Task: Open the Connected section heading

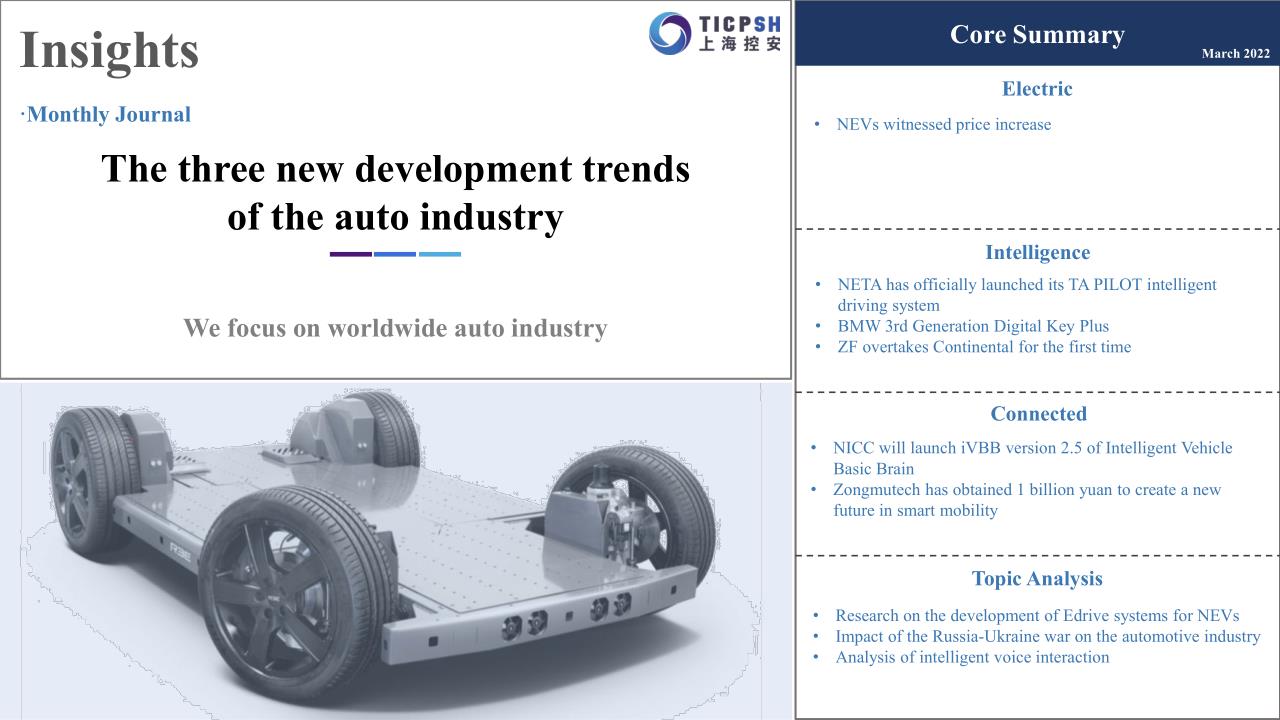Action: pos(1038,414)
